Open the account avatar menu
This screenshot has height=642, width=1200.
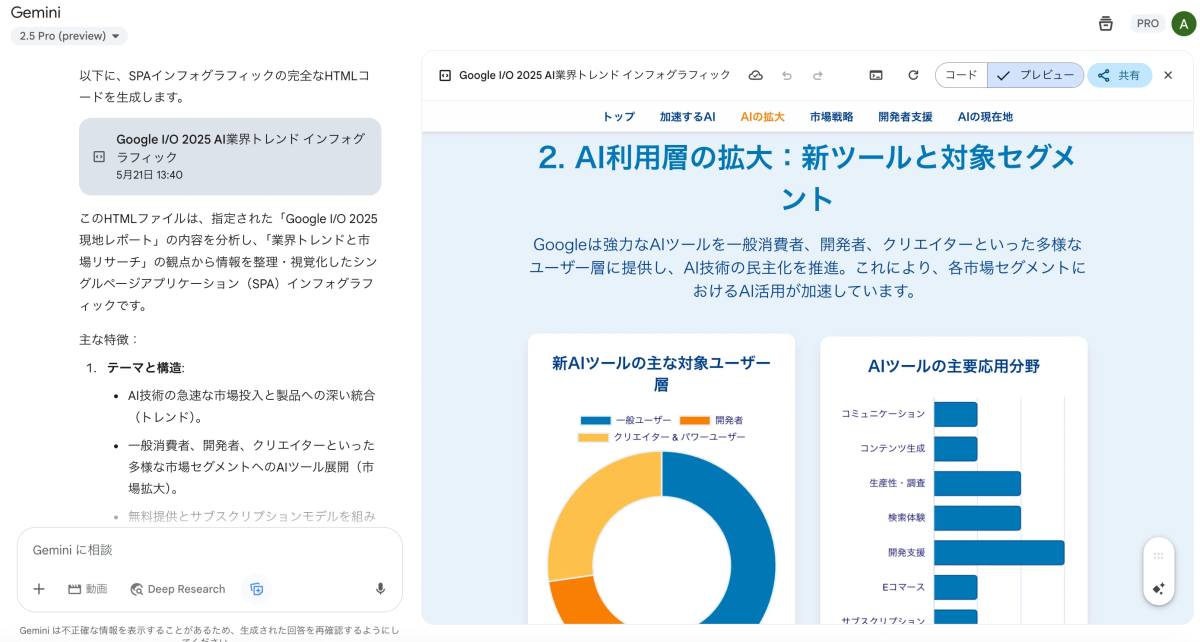[x=1182, y=23]
